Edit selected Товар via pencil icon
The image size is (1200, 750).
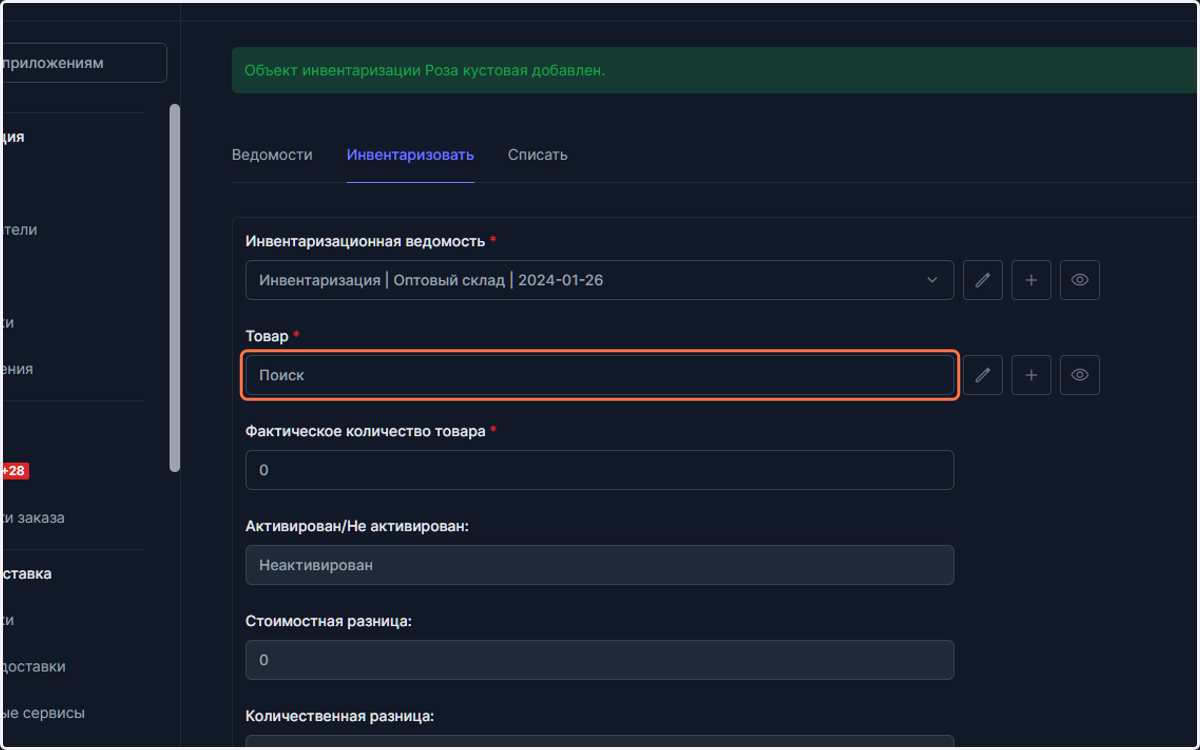(x=983, y=375)
